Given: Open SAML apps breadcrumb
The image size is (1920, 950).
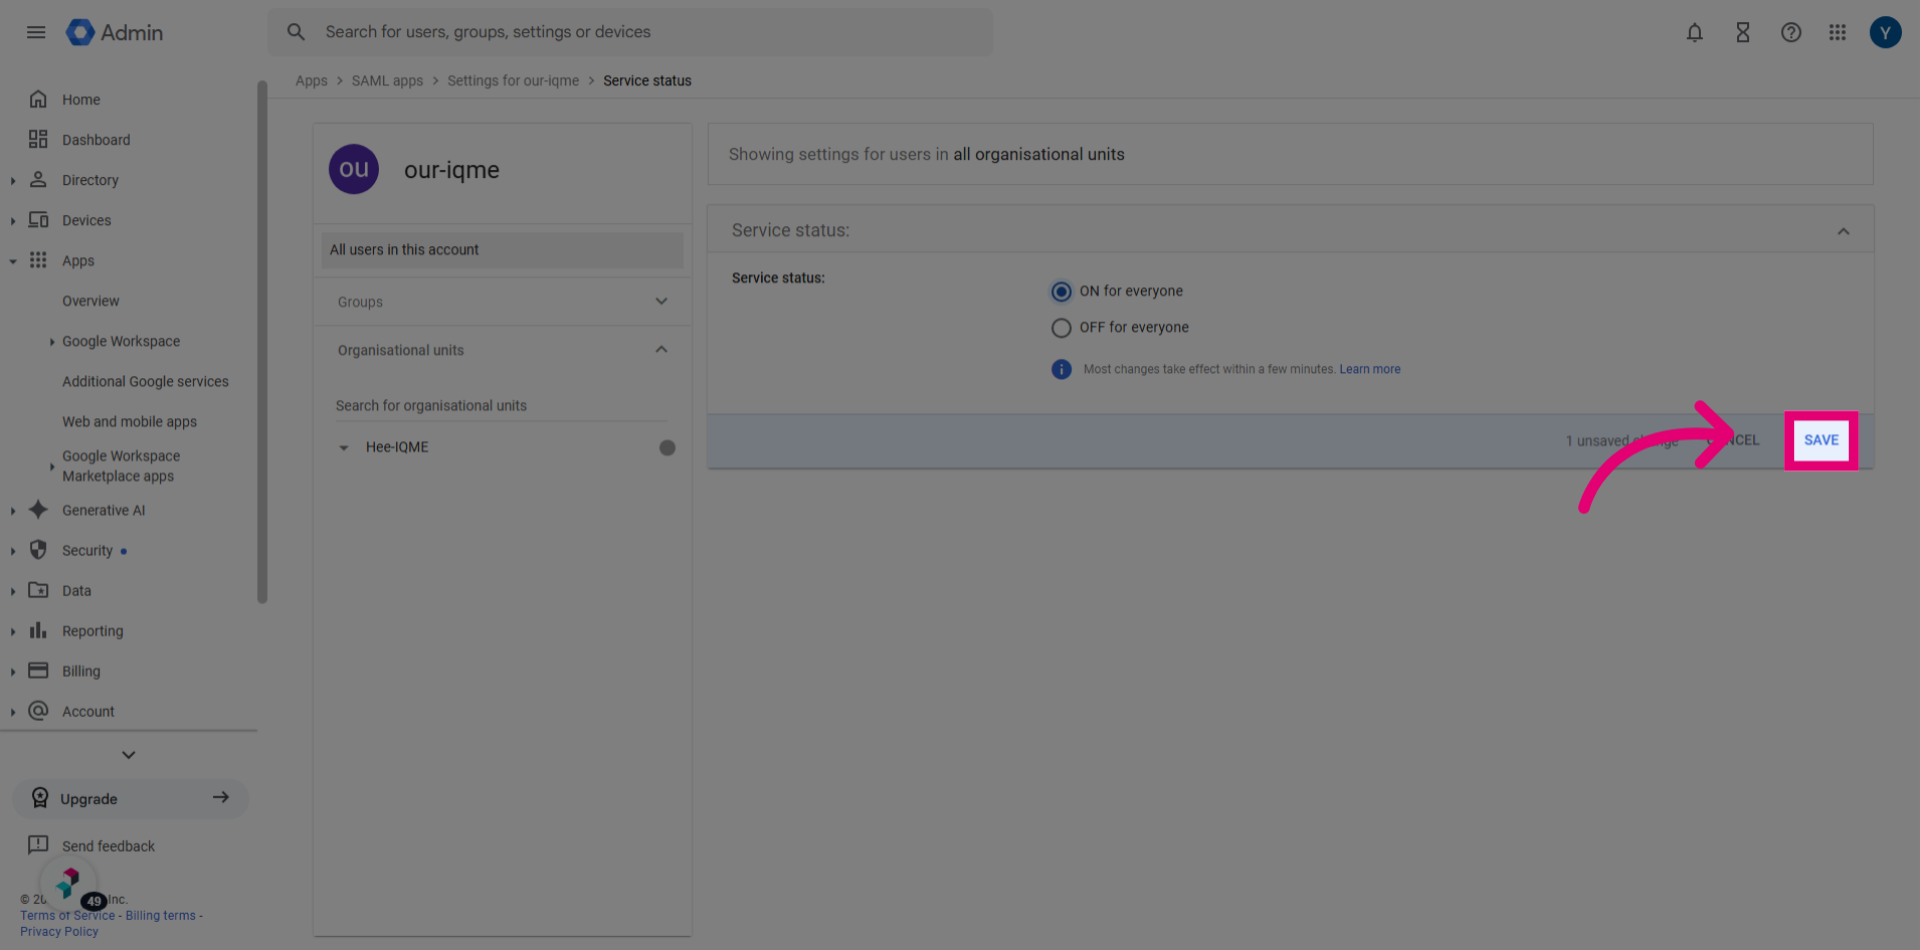Looking at the screenshot, I should 387,81.
